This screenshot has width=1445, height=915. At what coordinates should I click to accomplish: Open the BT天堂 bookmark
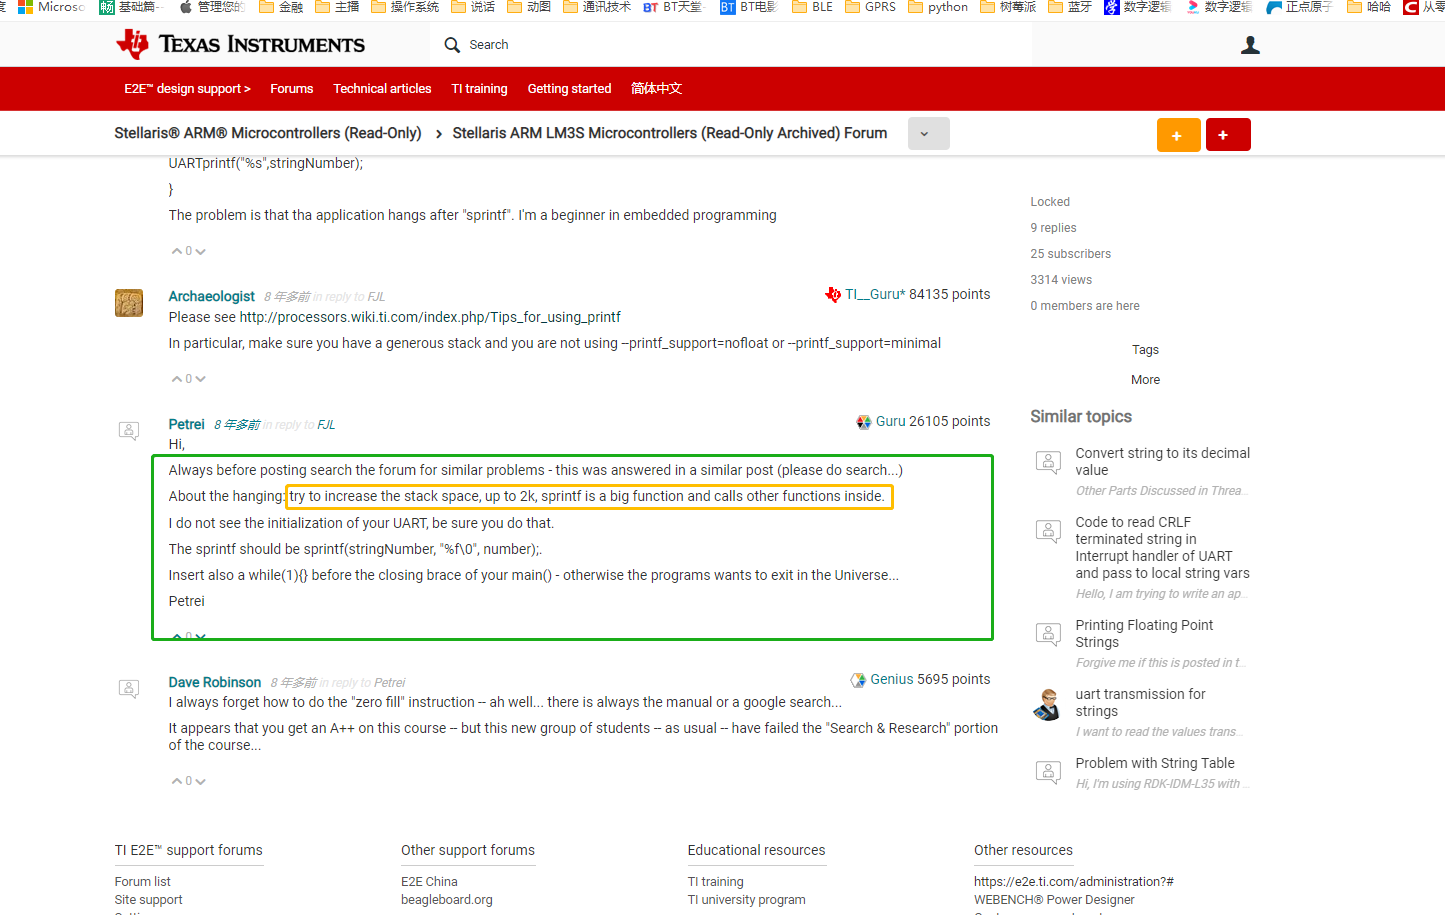pyautogui.click(x=673, y=7)
